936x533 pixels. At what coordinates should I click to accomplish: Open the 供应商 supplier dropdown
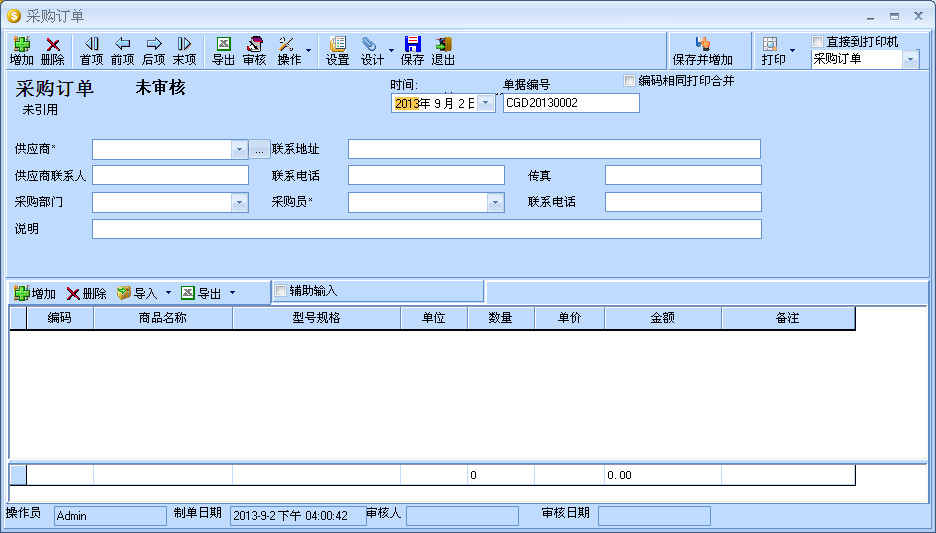pos(239,149)
